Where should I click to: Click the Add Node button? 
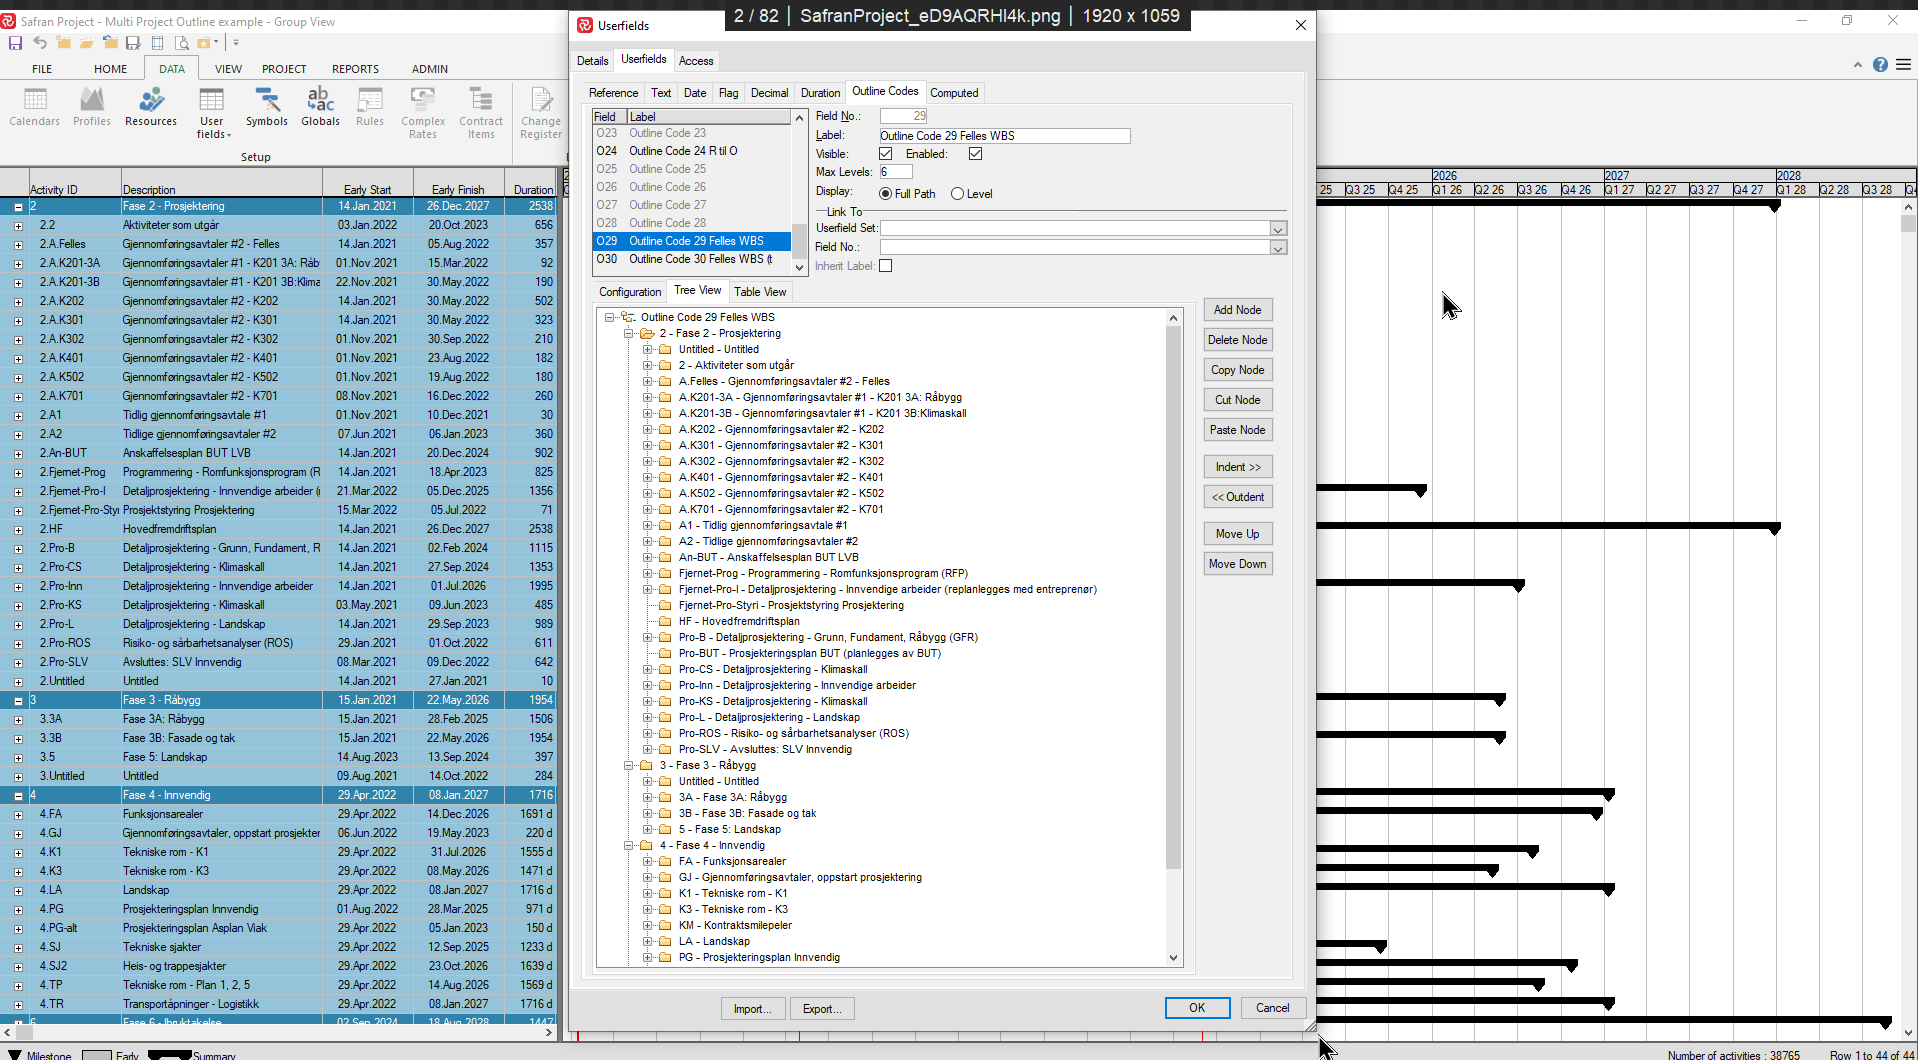(x=1237, y=310)
